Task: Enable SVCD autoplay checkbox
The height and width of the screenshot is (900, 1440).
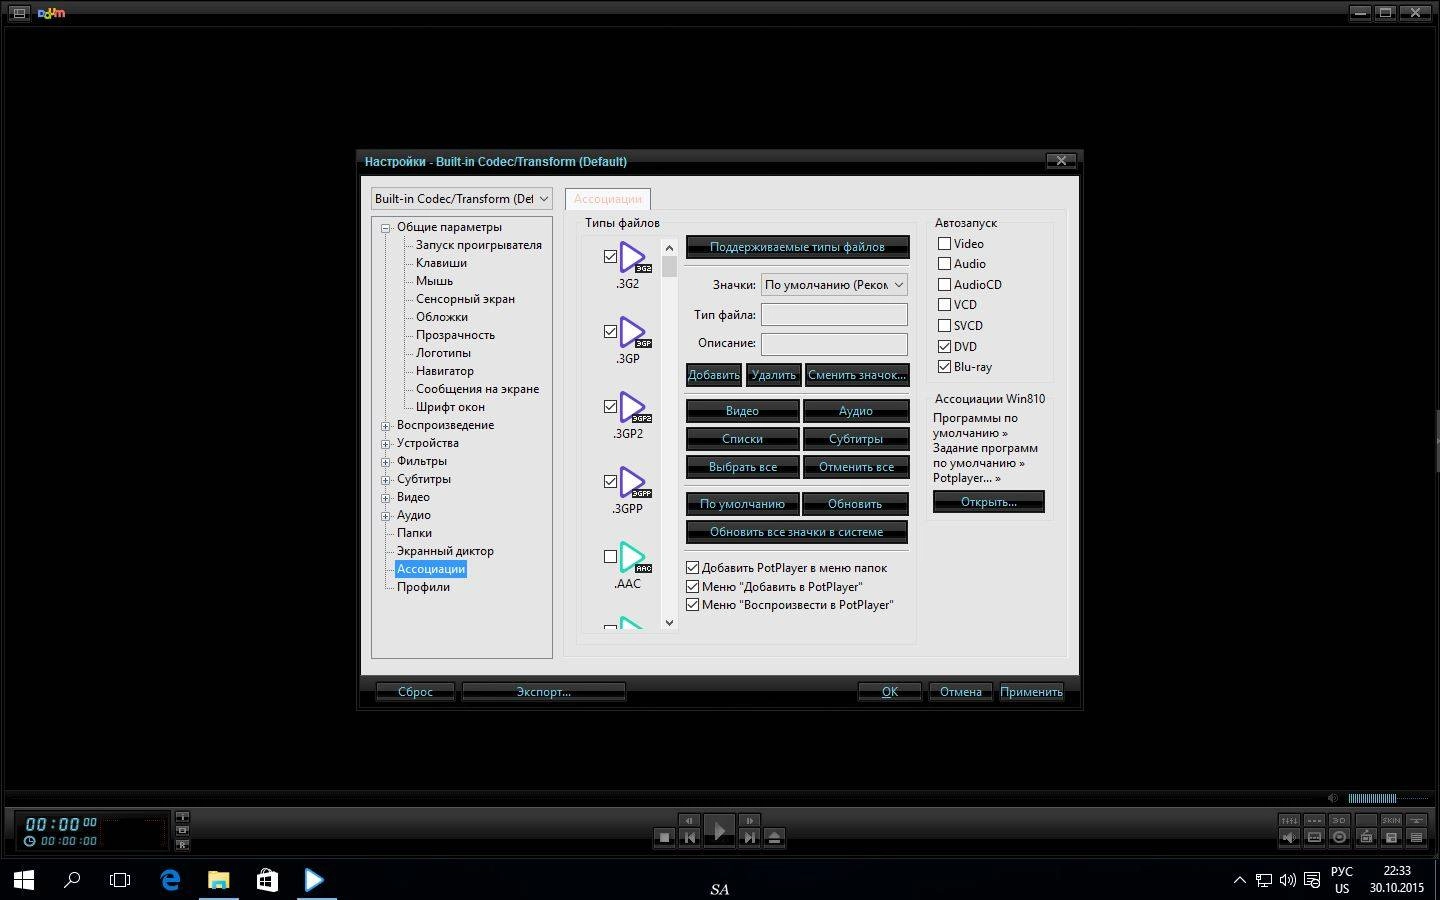Action: coord(944,325)
